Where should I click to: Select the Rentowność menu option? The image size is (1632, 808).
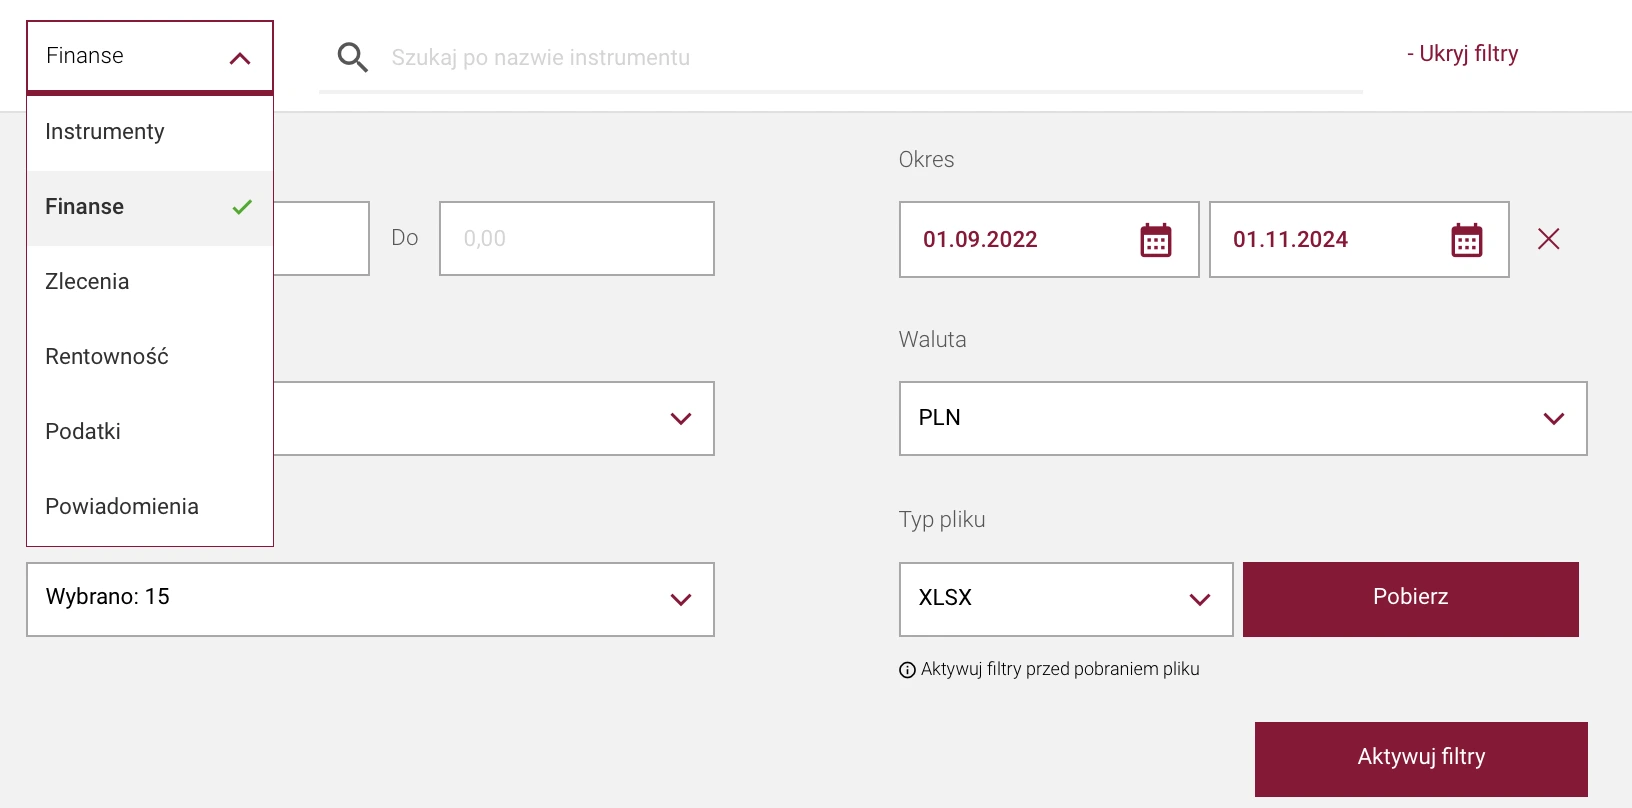click(107, 357)
